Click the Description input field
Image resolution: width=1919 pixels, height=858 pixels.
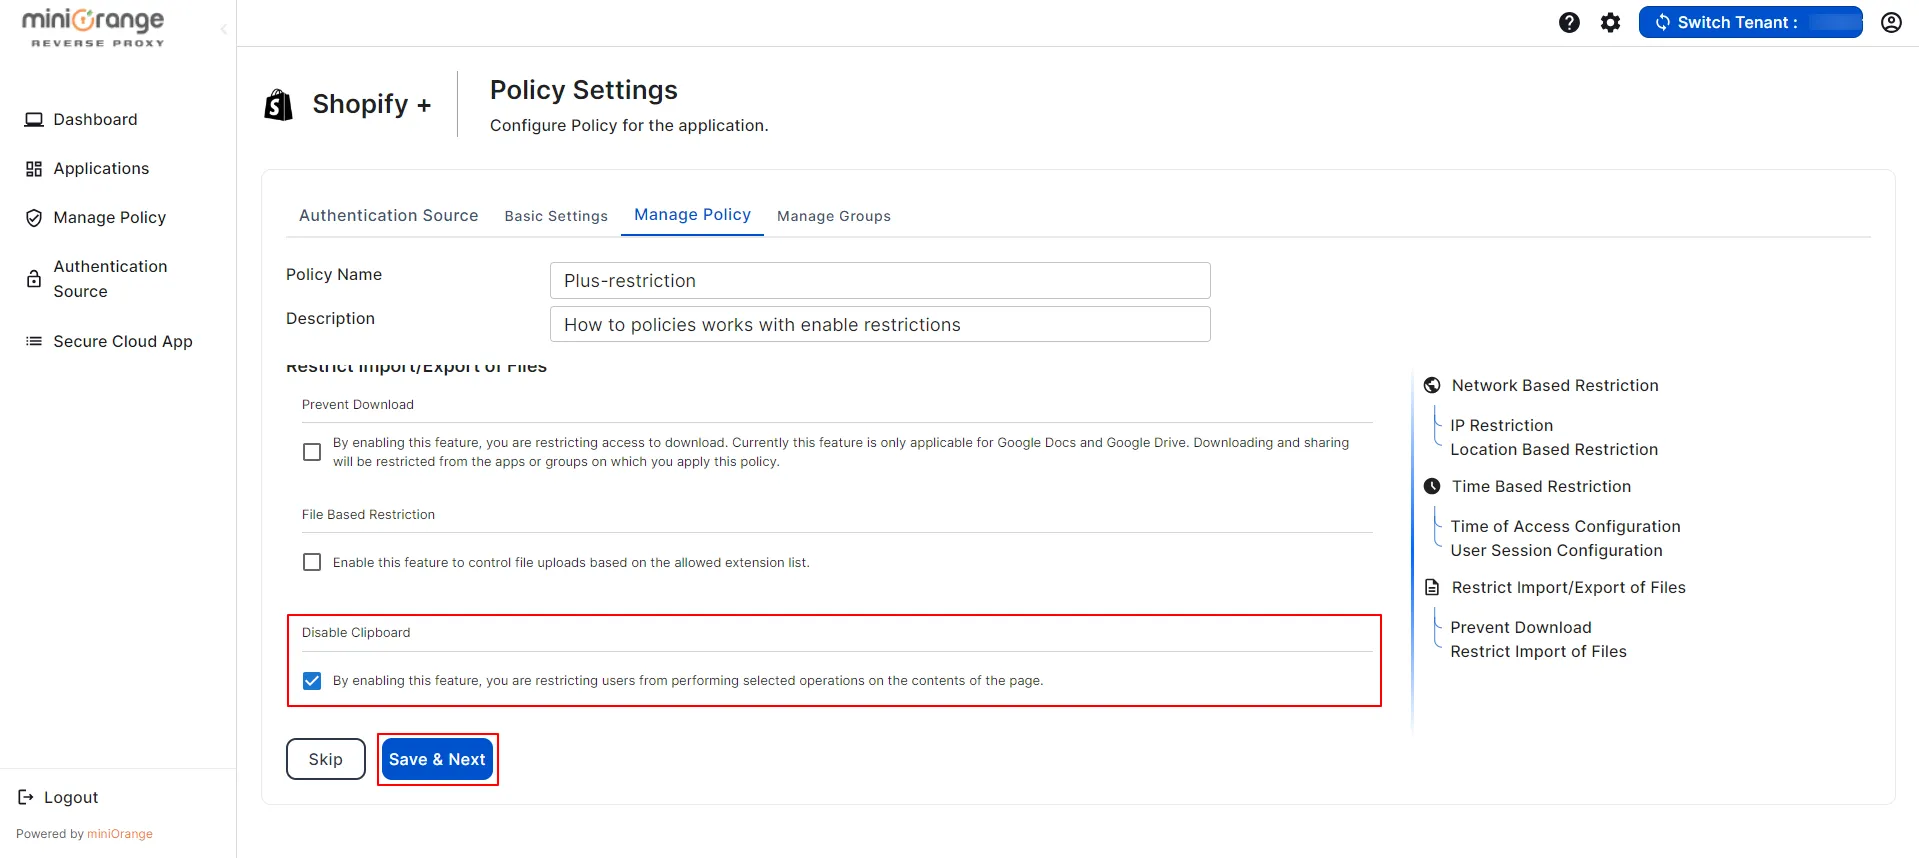point(880,324)
